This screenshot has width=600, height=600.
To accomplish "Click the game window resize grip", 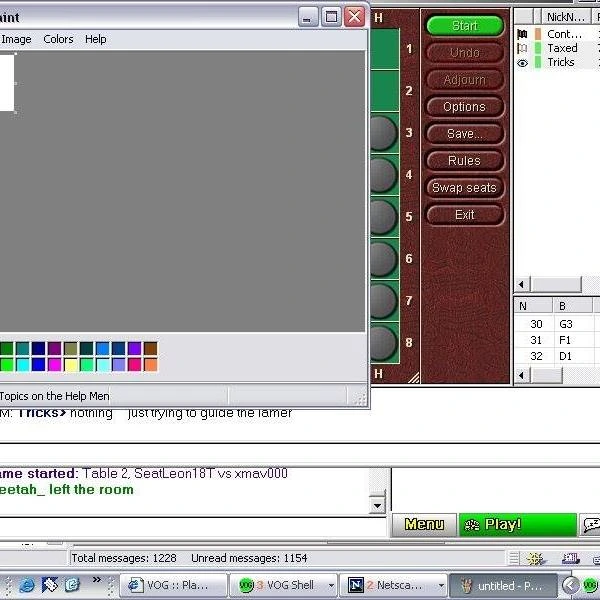I will (414, 378).
